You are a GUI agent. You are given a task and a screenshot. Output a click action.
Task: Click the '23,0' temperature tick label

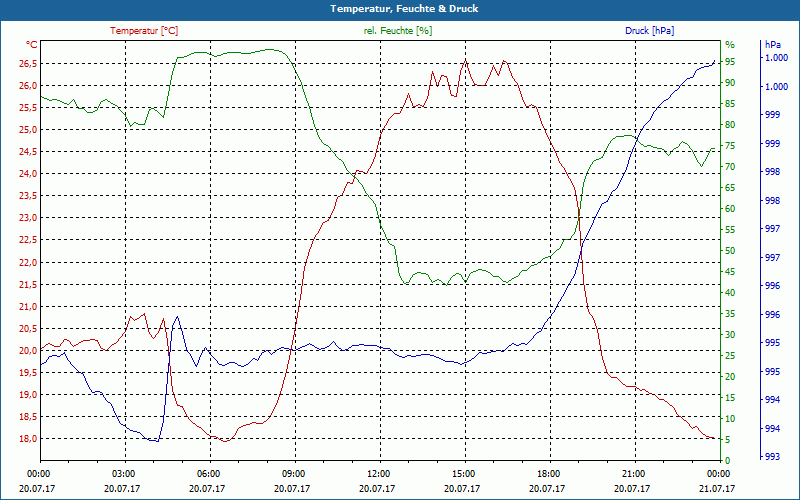(28, 218)
